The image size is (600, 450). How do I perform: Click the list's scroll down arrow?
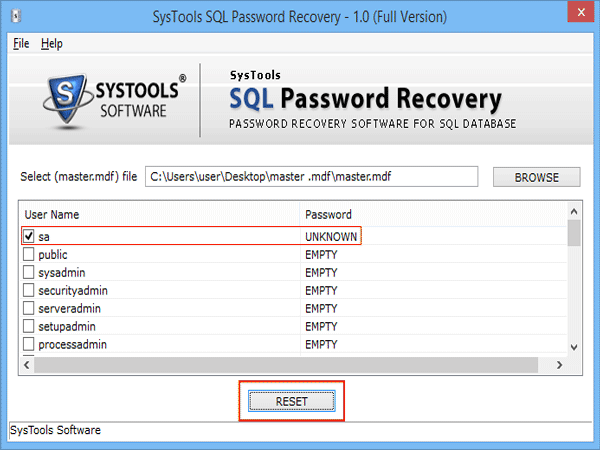coord(574,347)
